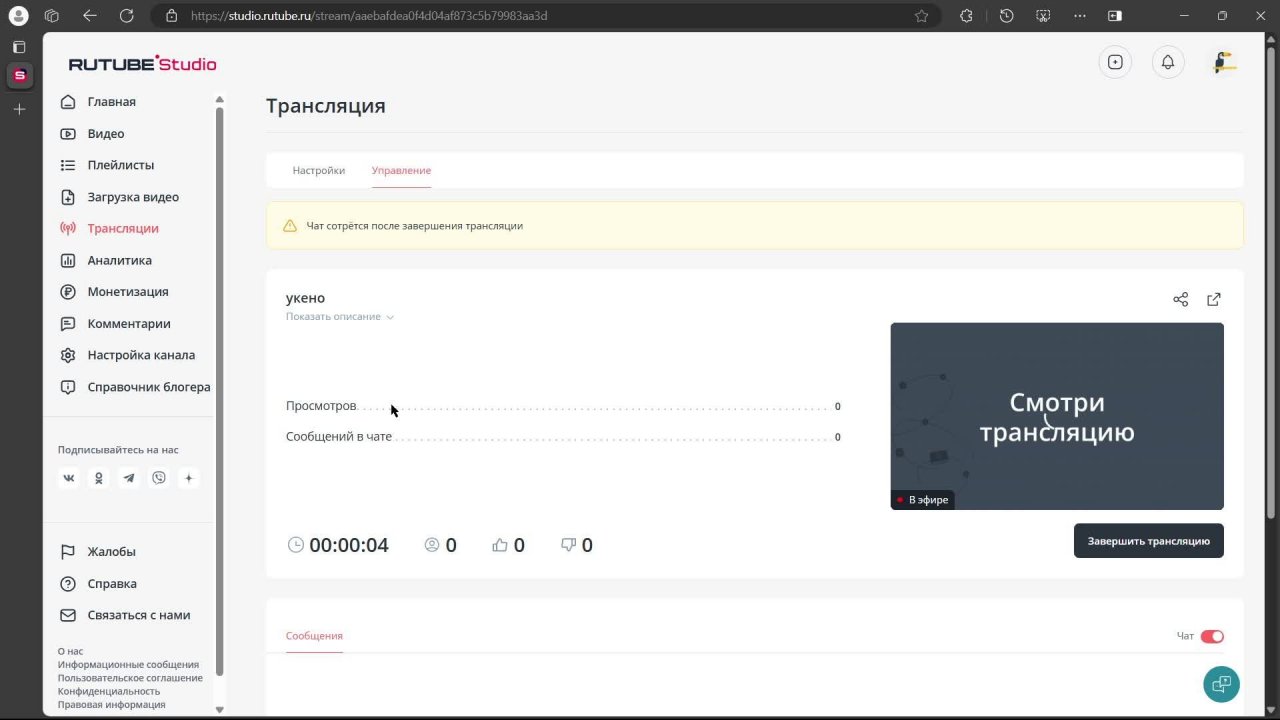Click the browser profile icon
The width and height of the screenshot is (1280, 720).
point(18,16)
